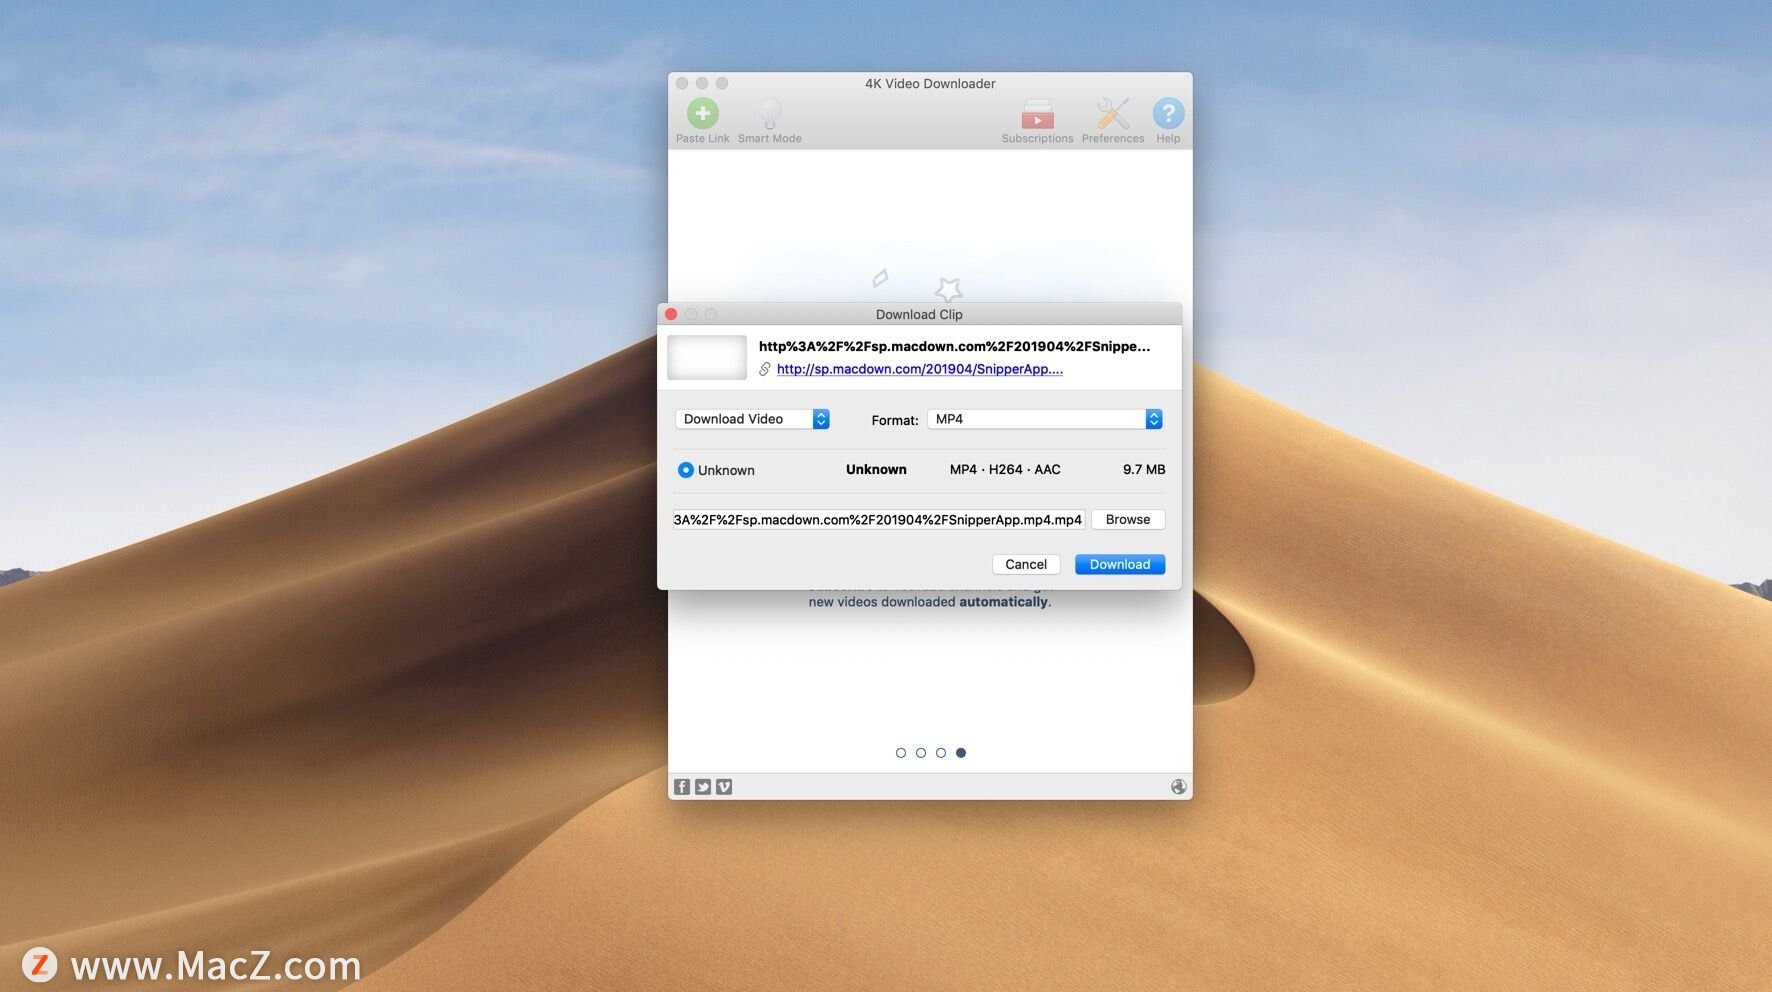Open Preferences tools icon
The width and height of the screenshot is (1772, 992).
click(x=1112, y=113)
